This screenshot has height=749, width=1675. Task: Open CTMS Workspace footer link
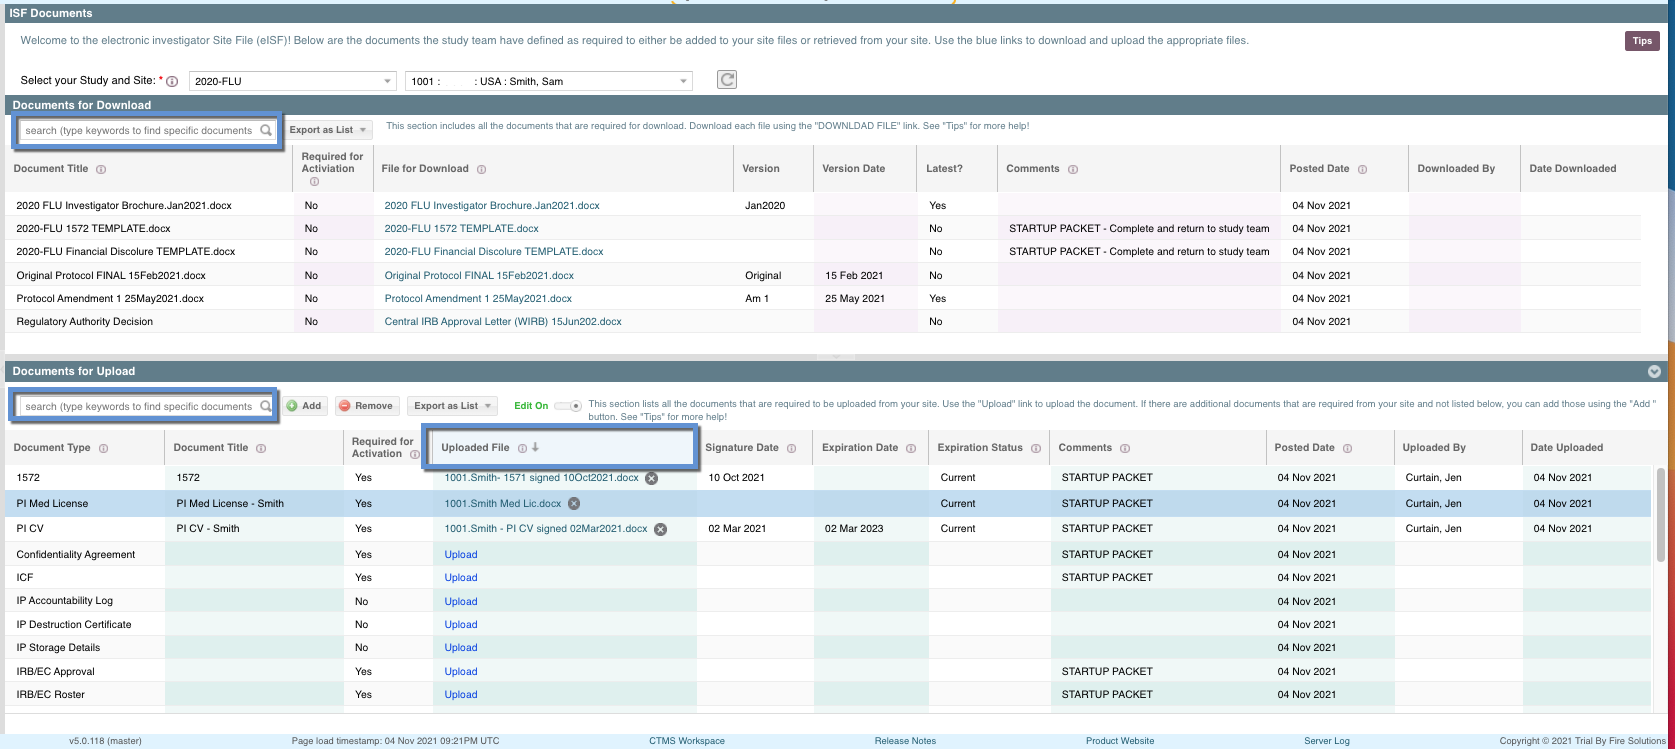pyautogui.click(x=687, y=741)
